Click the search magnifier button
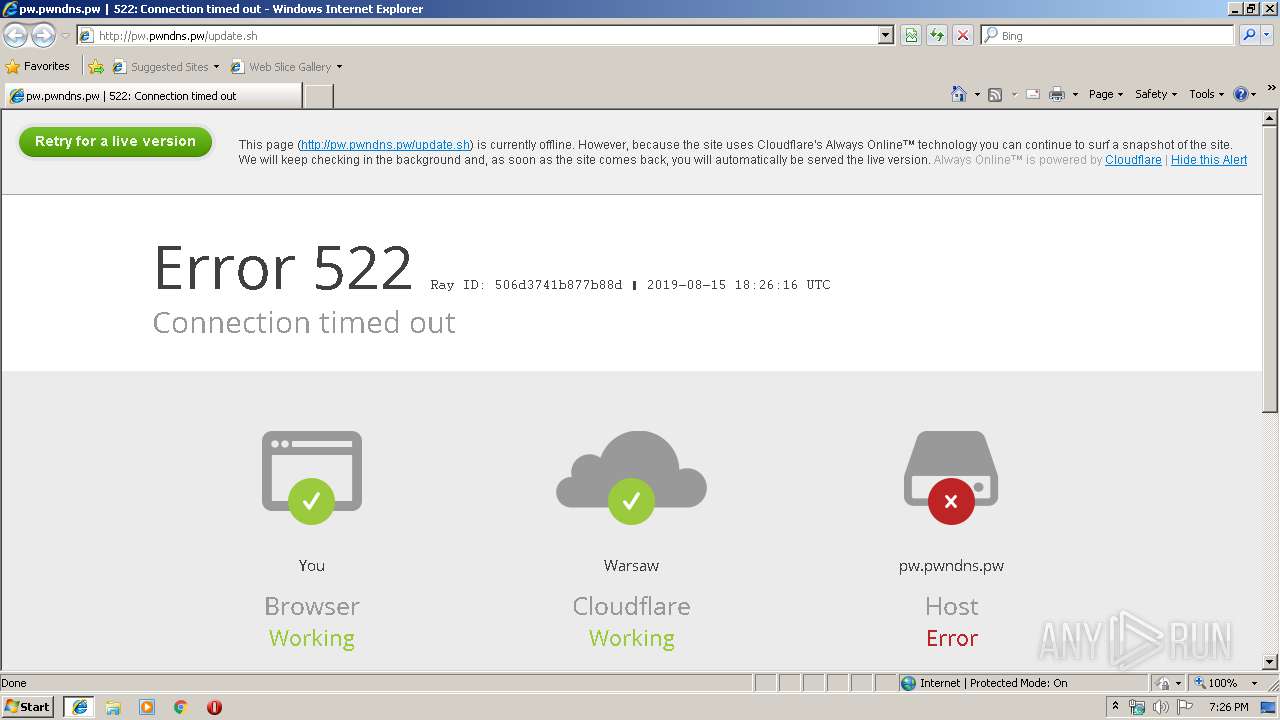 point(1248,35)
